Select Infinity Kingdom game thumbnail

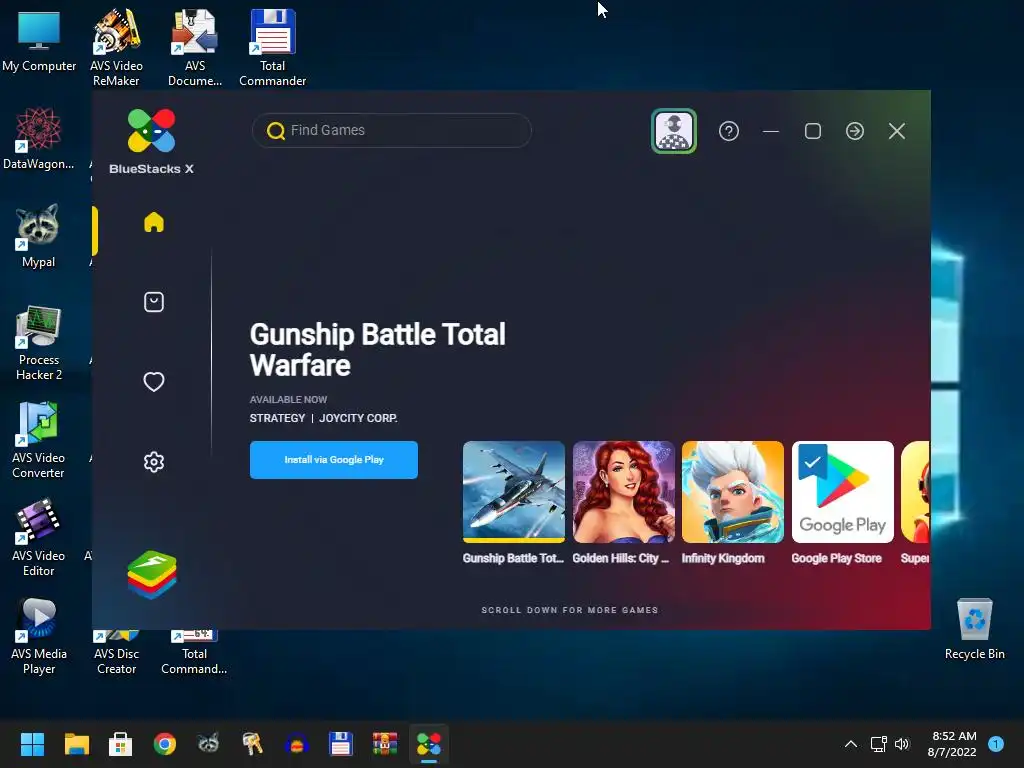tap(733, 492)
